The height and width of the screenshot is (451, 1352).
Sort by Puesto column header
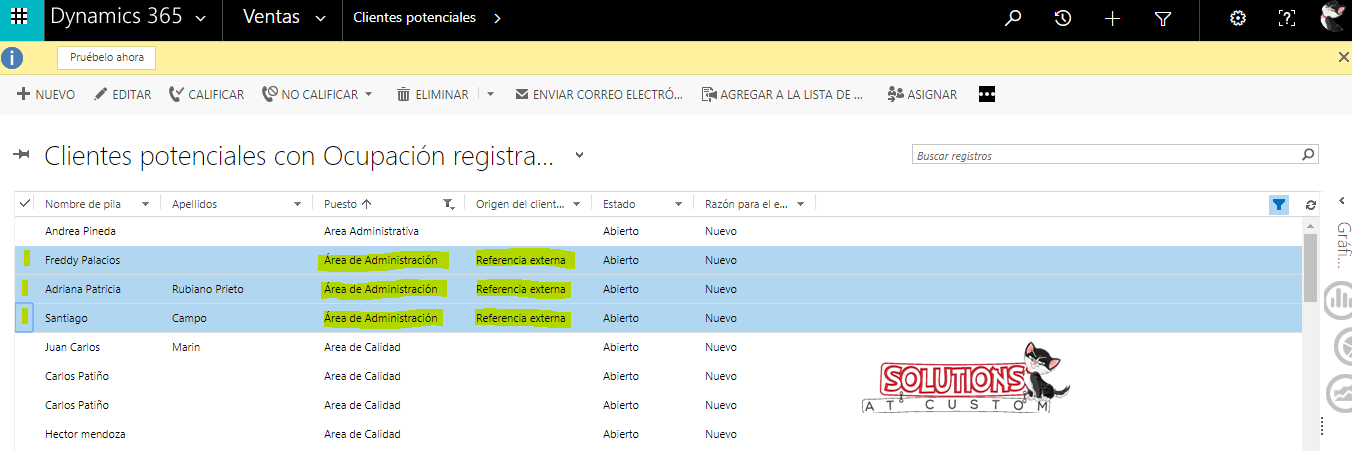(x=348, y=204)
